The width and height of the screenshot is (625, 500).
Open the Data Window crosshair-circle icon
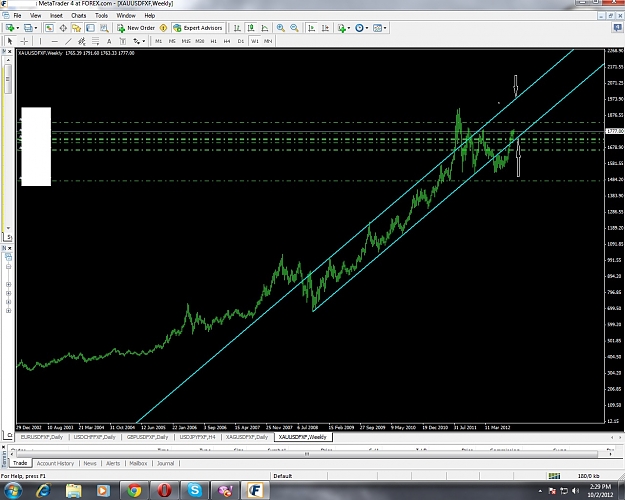(x=63, y=28)
